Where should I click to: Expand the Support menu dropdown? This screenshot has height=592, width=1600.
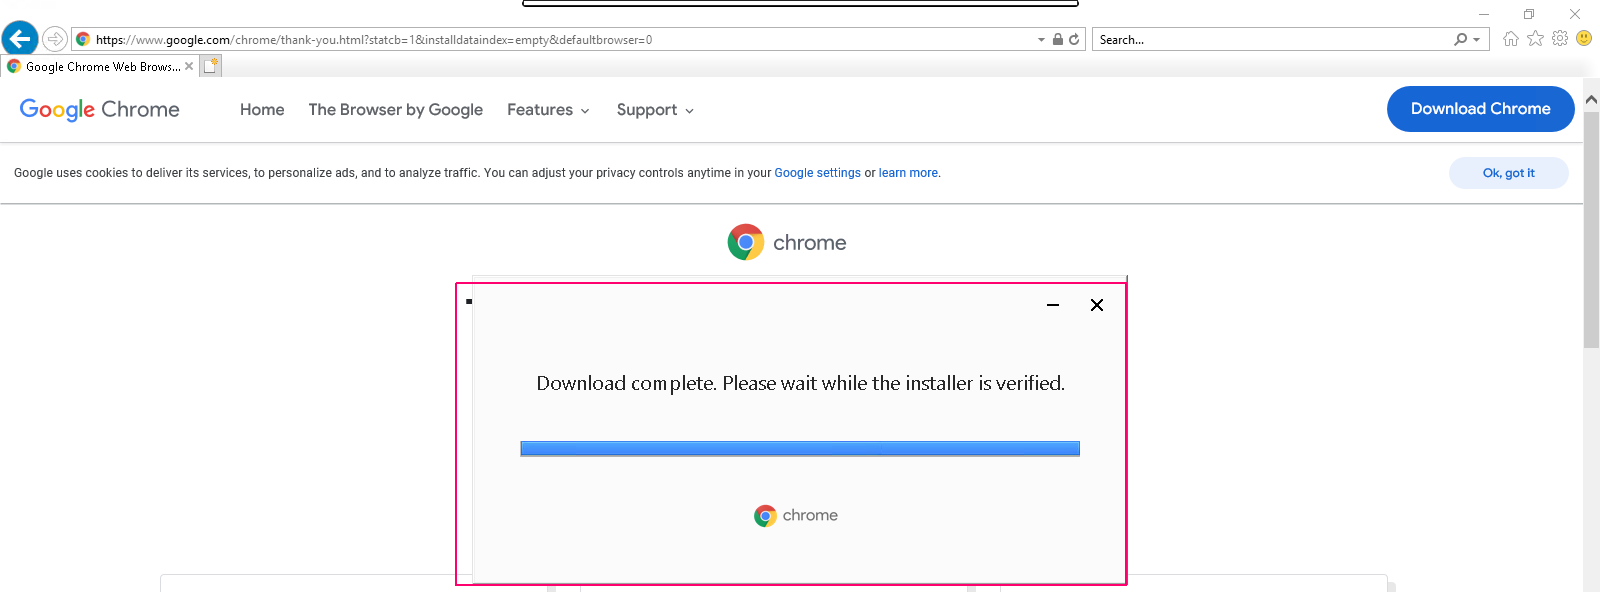click(x=655, y=110)
